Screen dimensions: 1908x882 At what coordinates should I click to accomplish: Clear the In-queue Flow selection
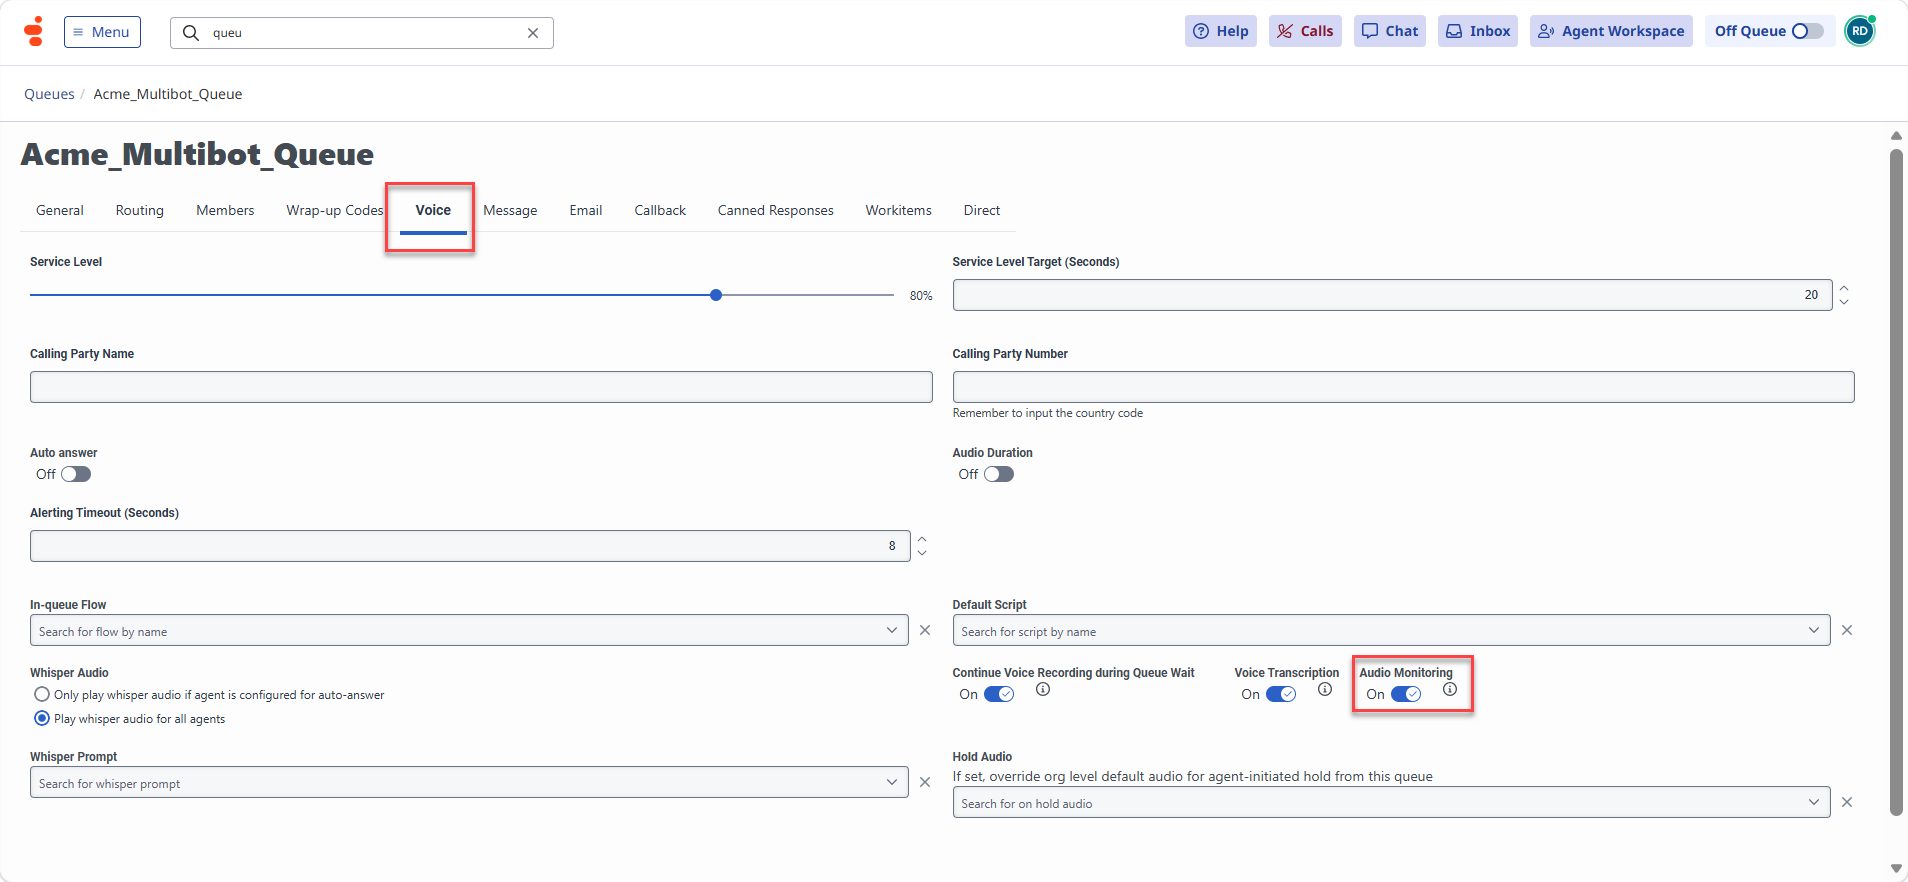pyautogui.click(x=925, y=630)
